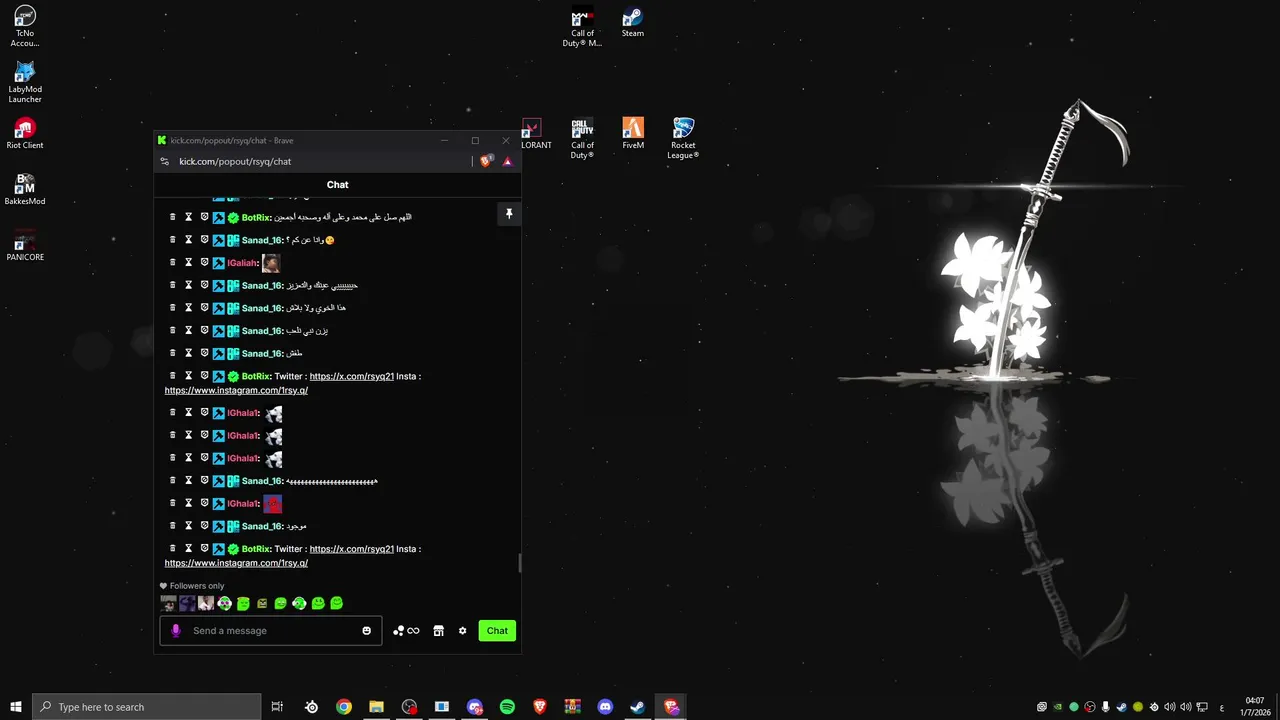Image resolution: width=1280 pixels, height=720 pixels.
Task: Timeout Sanad_16 via hourglass on the موجود message
Action: (x=188, y=526)
